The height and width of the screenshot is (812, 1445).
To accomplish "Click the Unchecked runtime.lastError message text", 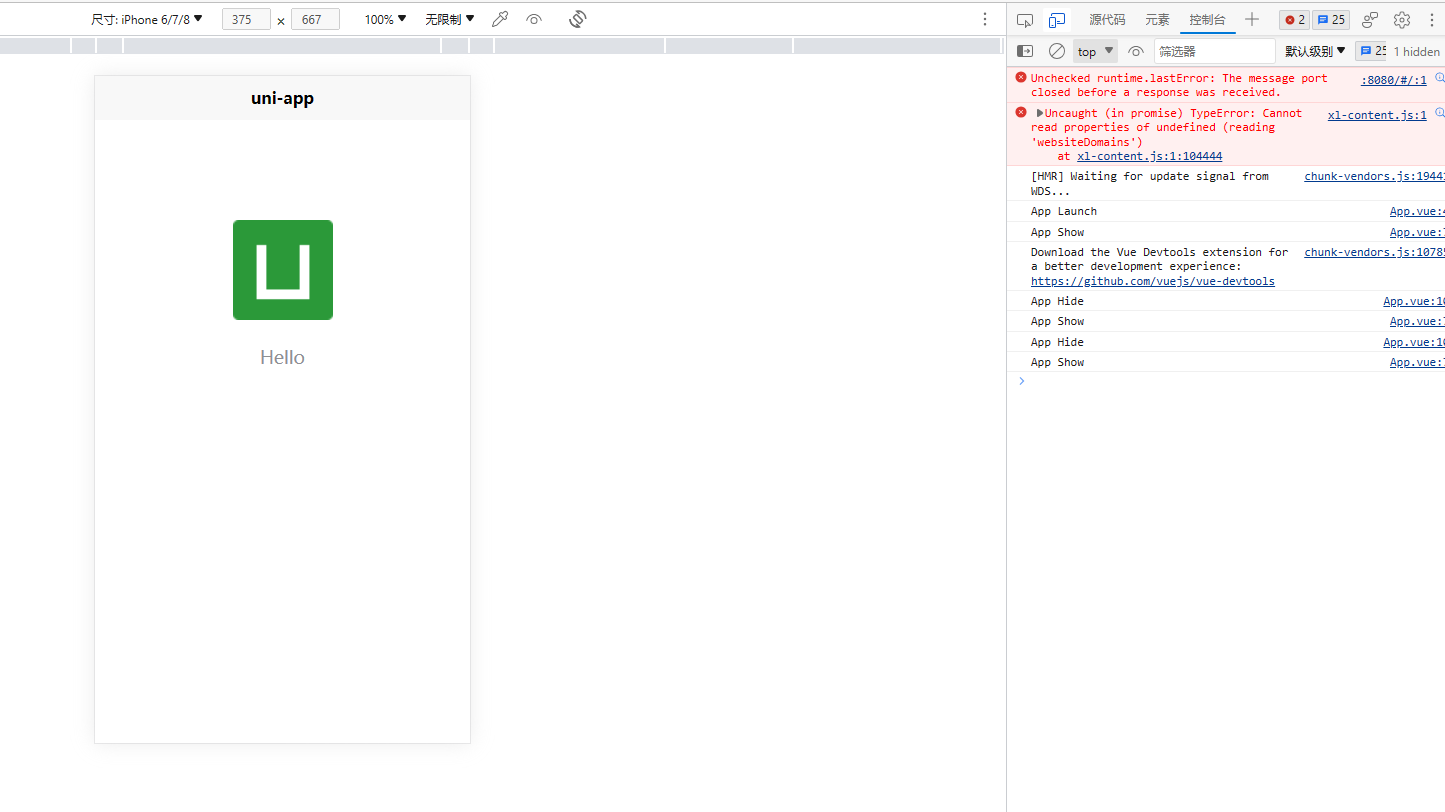I will (1179, 85).
